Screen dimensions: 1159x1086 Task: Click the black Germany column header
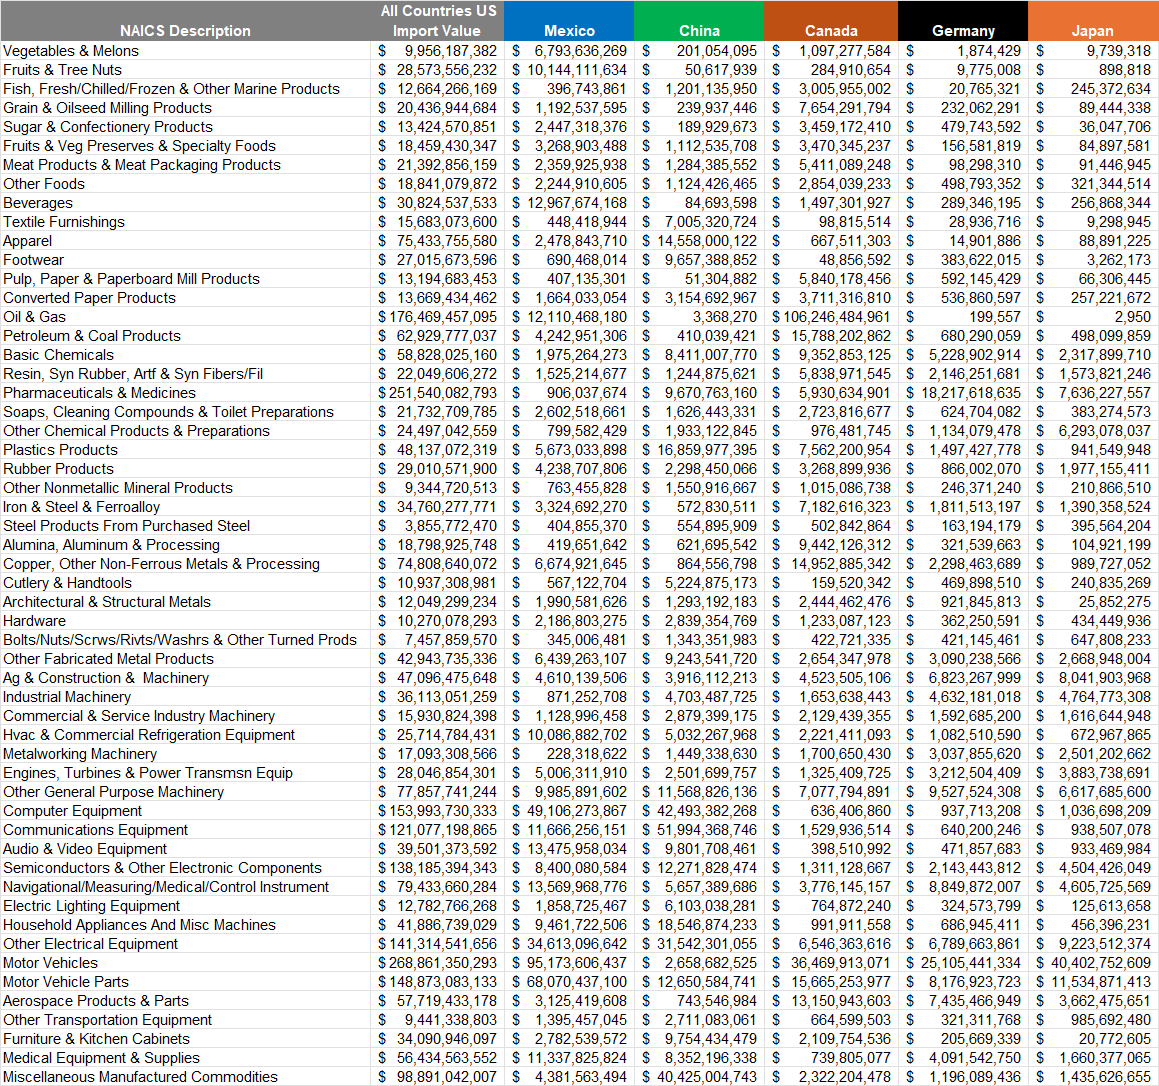pyautogui.click(x=963, y=21)
